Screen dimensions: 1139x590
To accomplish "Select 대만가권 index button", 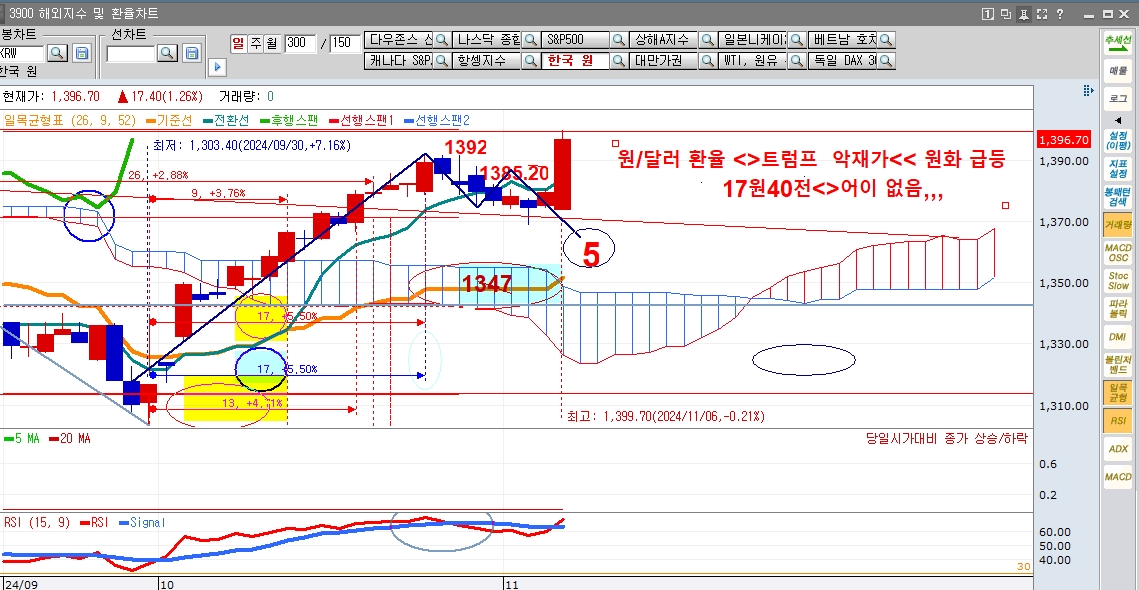I will [x=665, y=61].
